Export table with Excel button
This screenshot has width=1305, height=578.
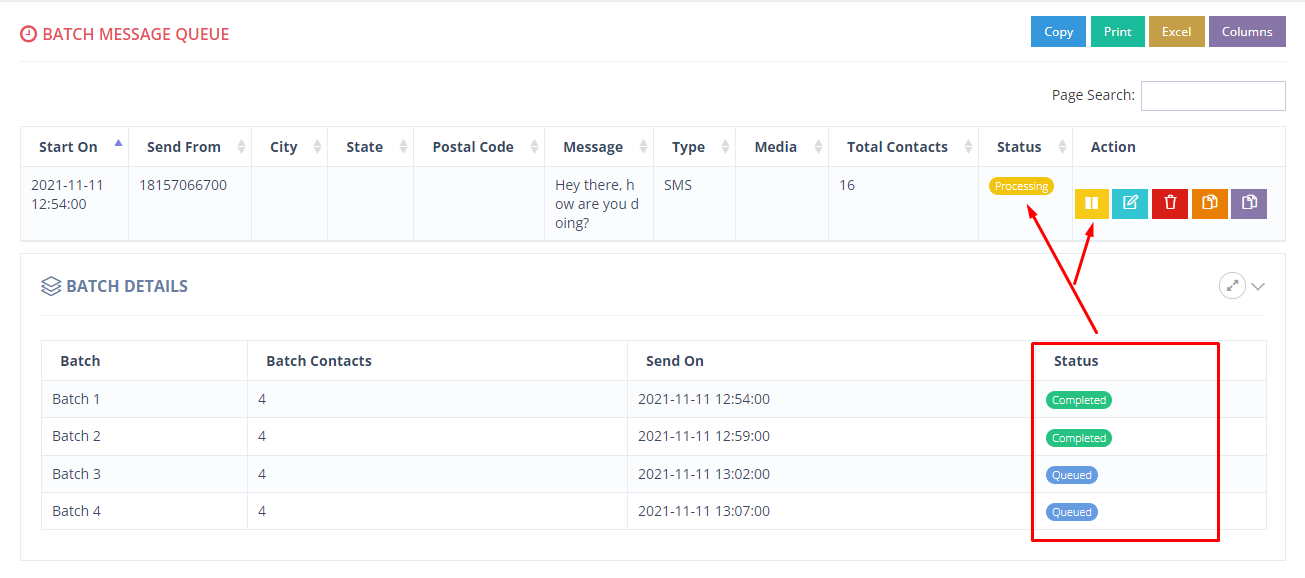pos(1176,32)
